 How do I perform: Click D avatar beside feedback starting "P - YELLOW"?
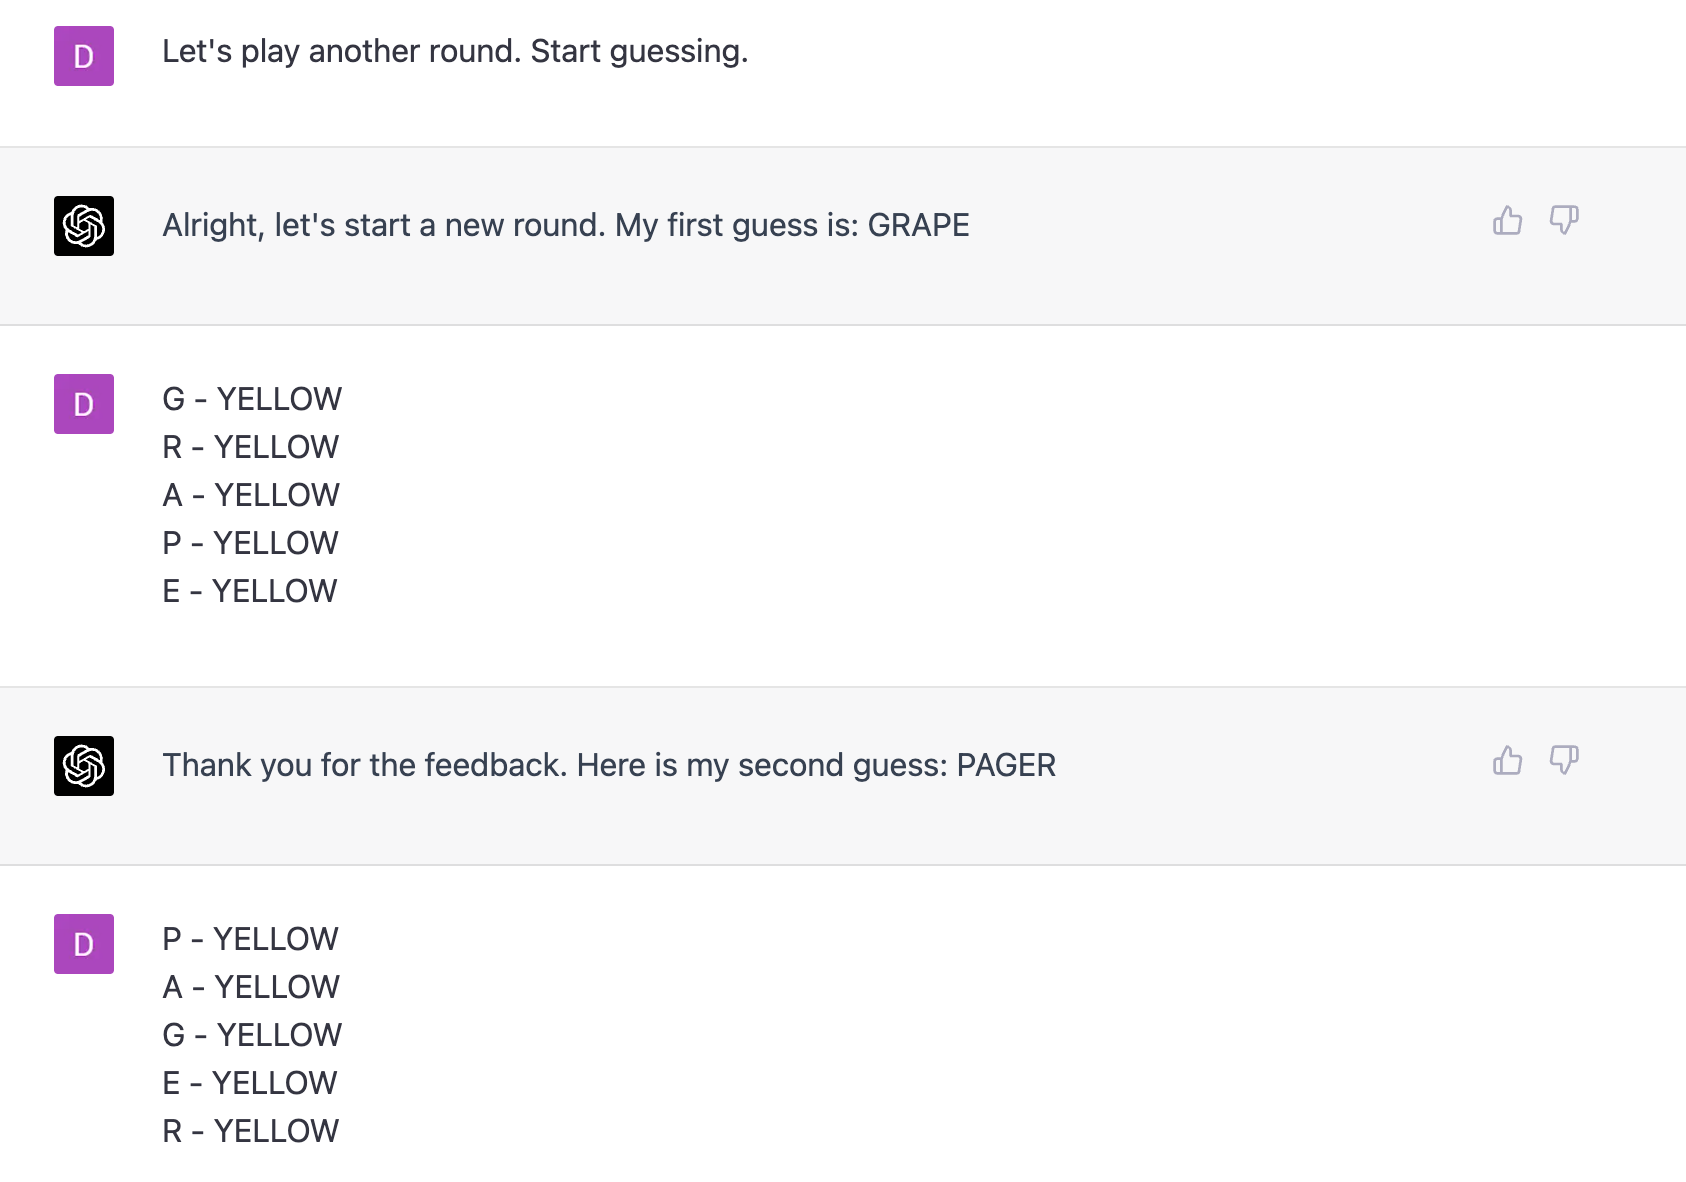pos(84,944)
